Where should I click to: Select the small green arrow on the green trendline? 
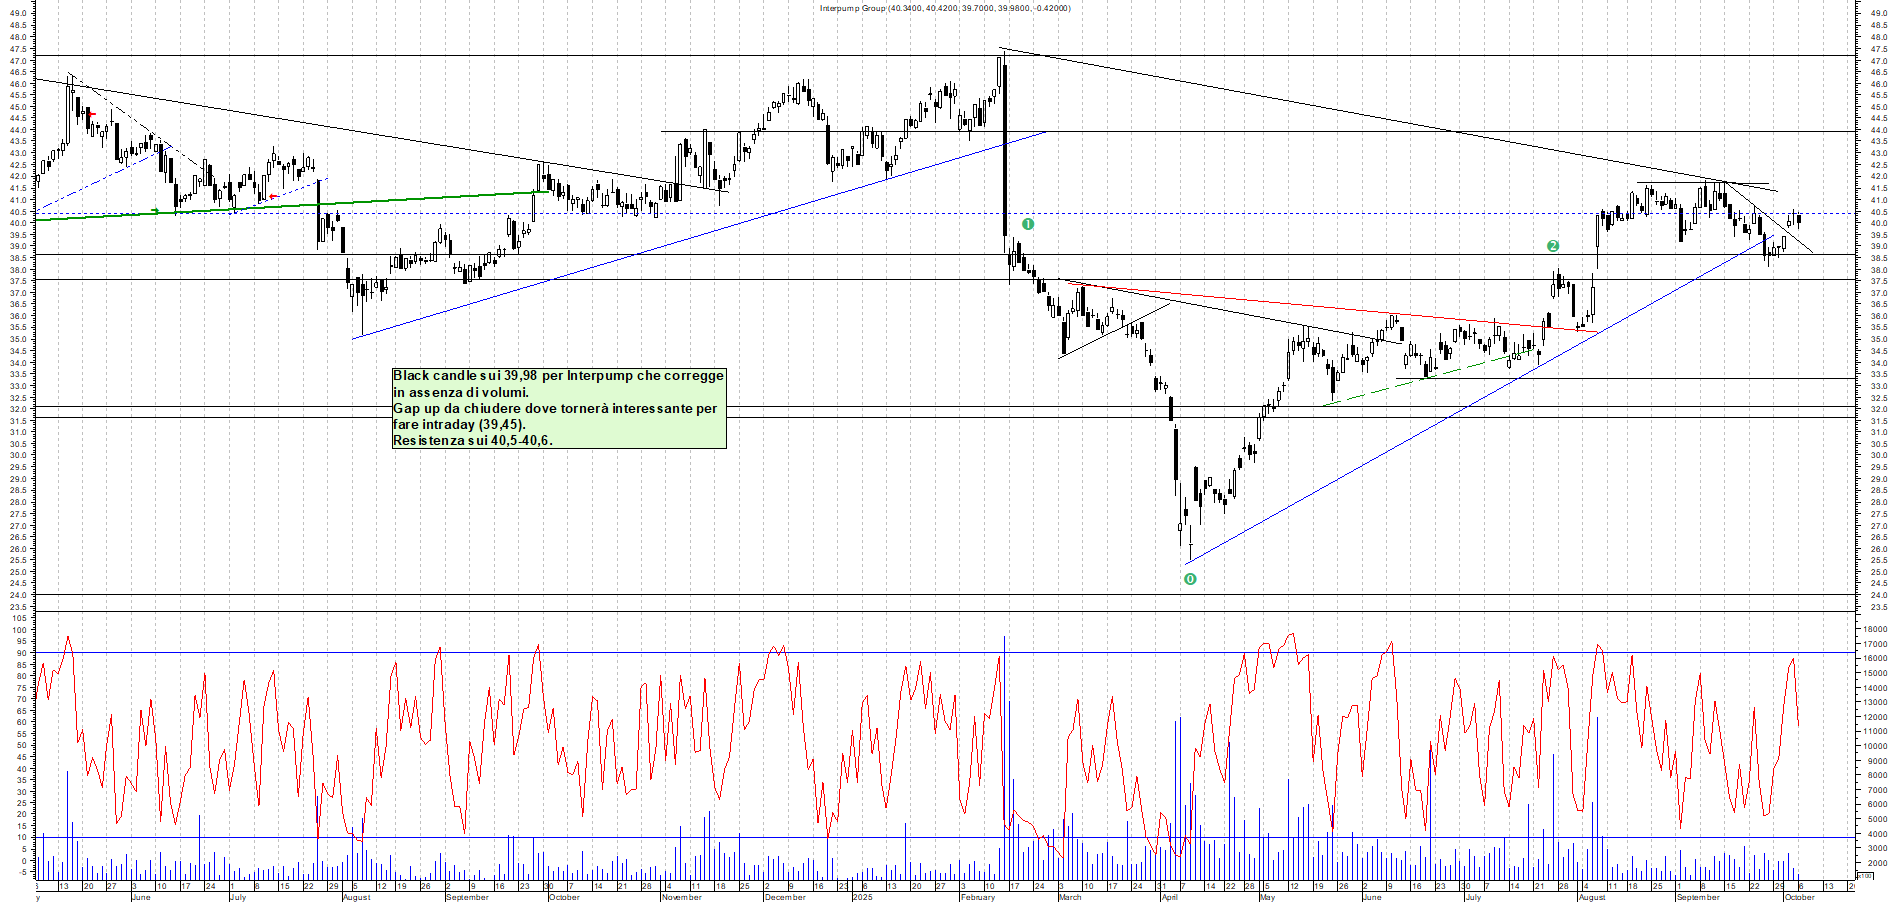(155, 211)
